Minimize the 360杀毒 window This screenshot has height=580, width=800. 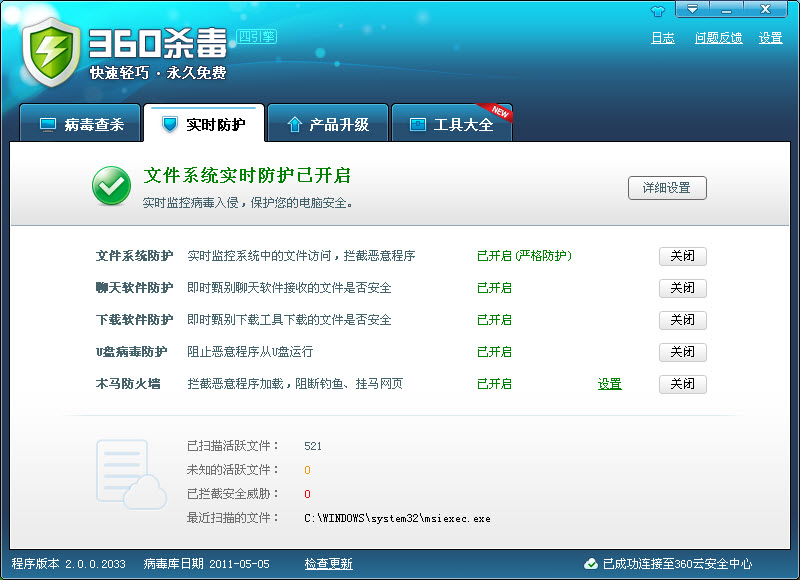727,9
